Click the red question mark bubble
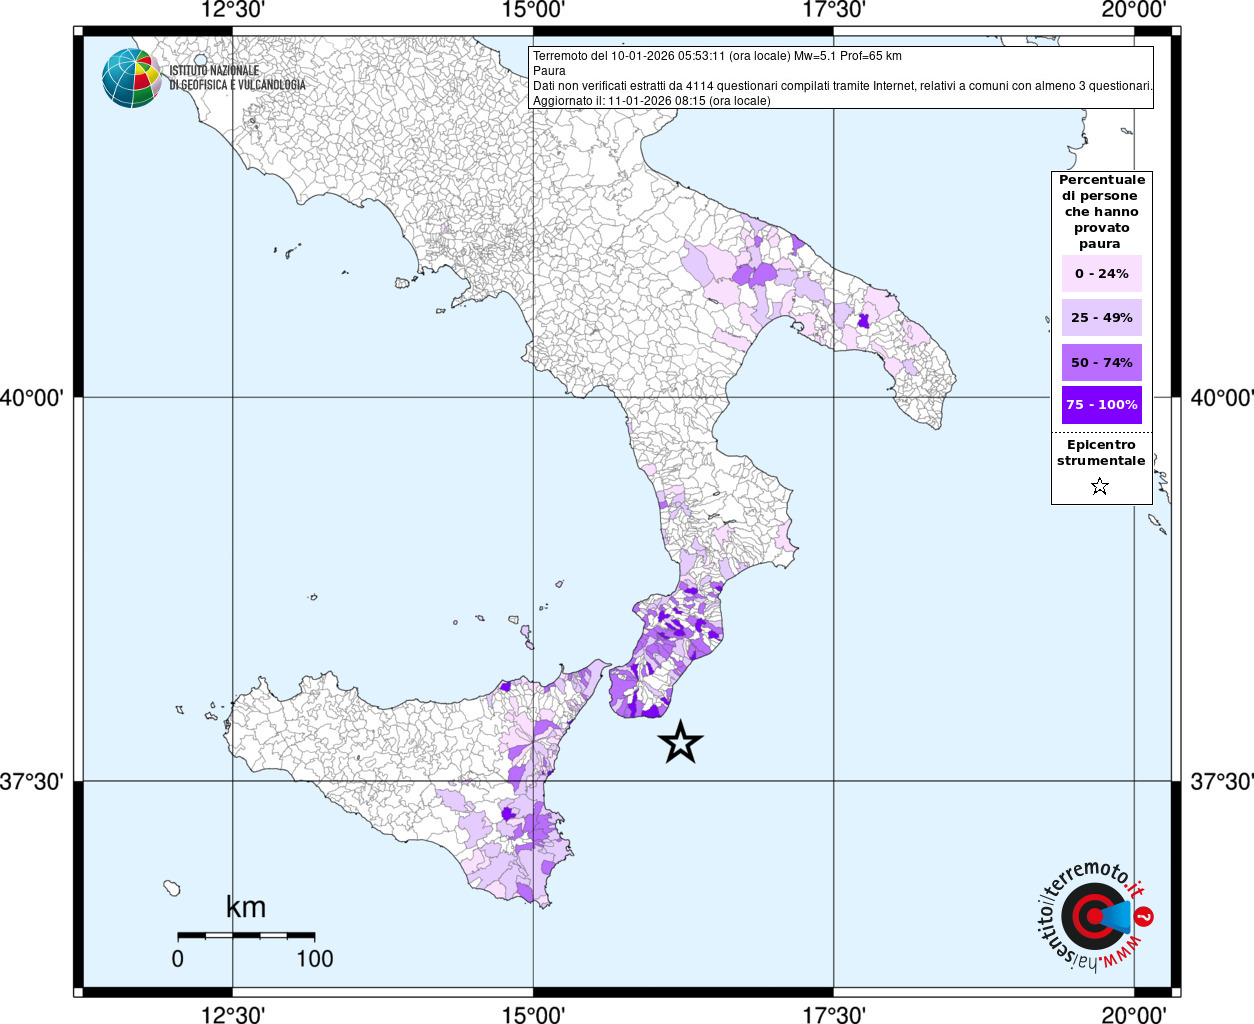Viewport: 1254px width, 1024px height. tap(1145, 916)
